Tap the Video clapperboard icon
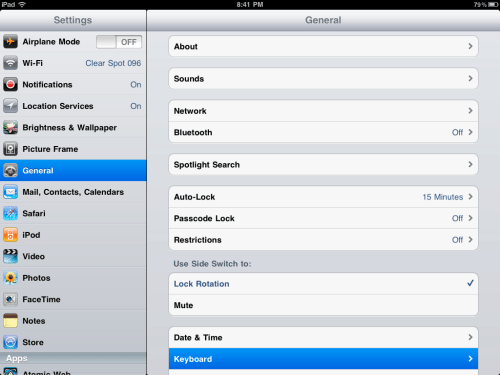This screenshot has height=375, width=500. (x=10, y=256)
